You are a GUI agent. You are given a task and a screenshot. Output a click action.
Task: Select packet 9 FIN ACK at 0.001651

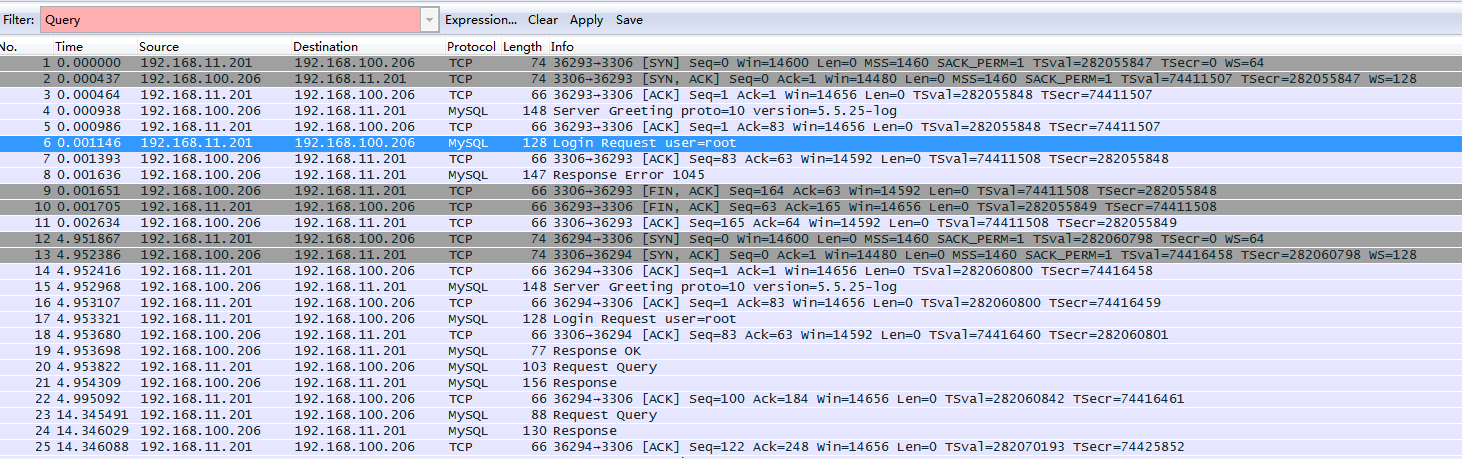[x=731, y=191]
